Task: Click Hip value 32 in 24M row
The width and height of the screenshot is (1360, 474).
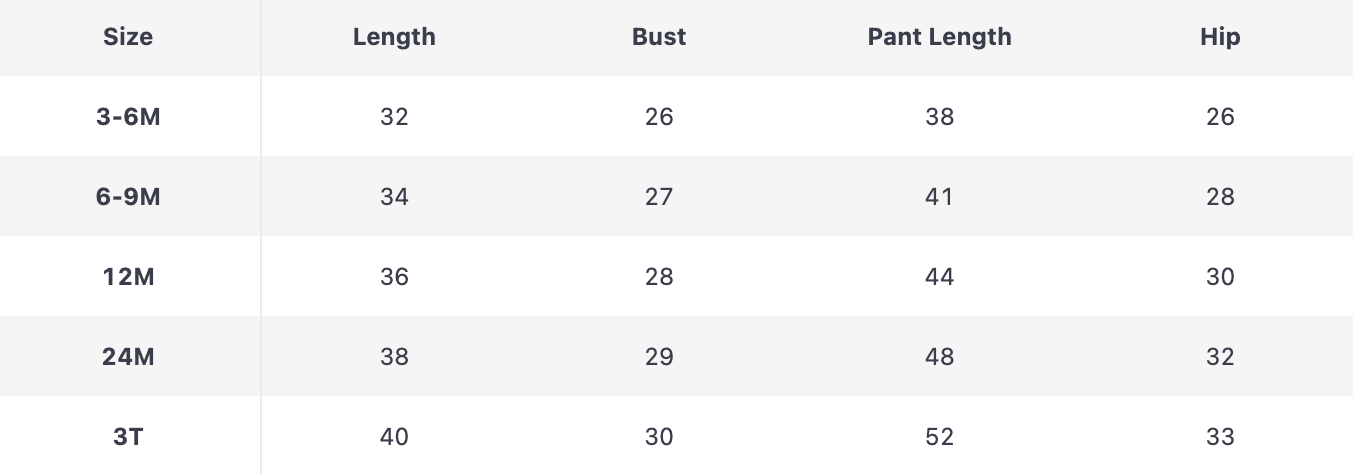Action: (x=1220, y=357)
